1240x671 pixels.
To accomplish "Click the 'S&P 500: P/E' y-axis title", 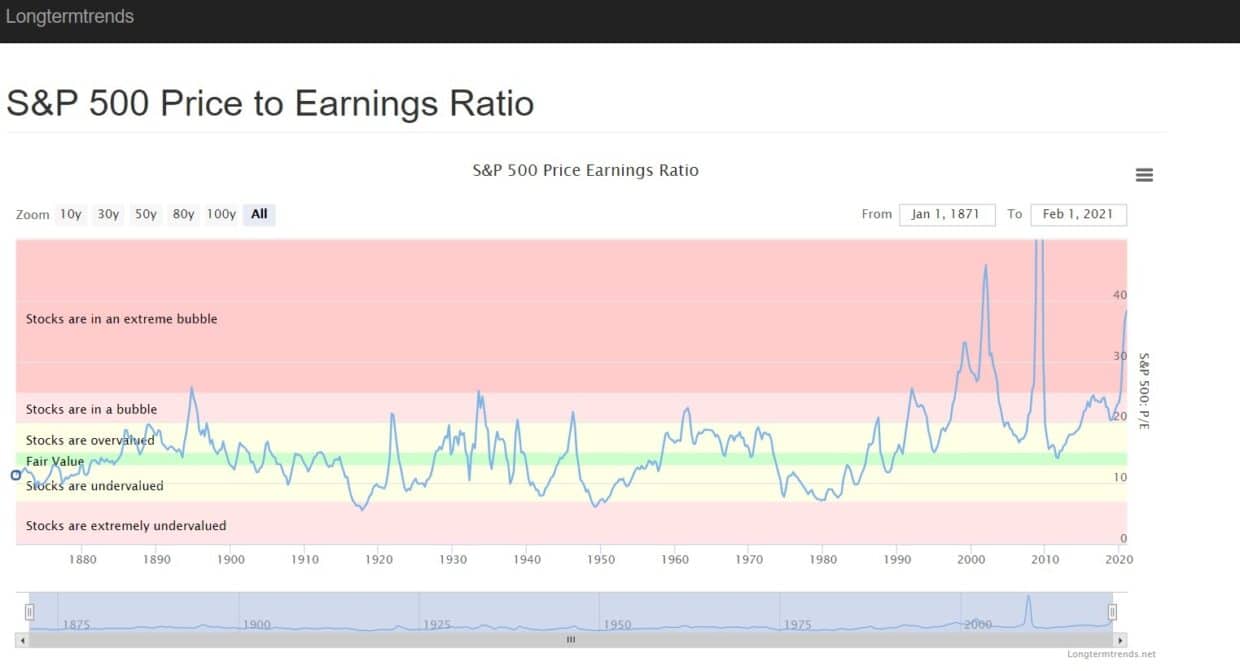I will click(x=1145, y=392).
